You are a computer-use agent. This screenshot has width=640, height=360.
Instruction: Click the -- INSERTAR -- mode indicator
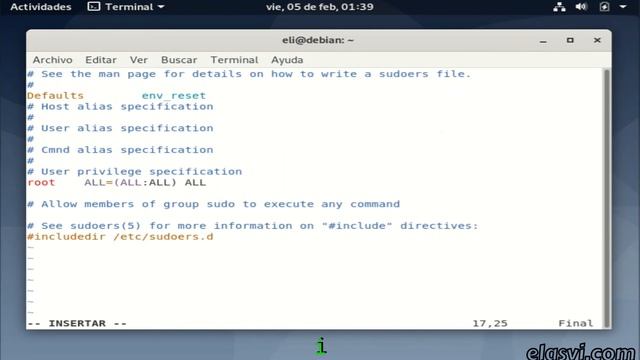point(77,324)
